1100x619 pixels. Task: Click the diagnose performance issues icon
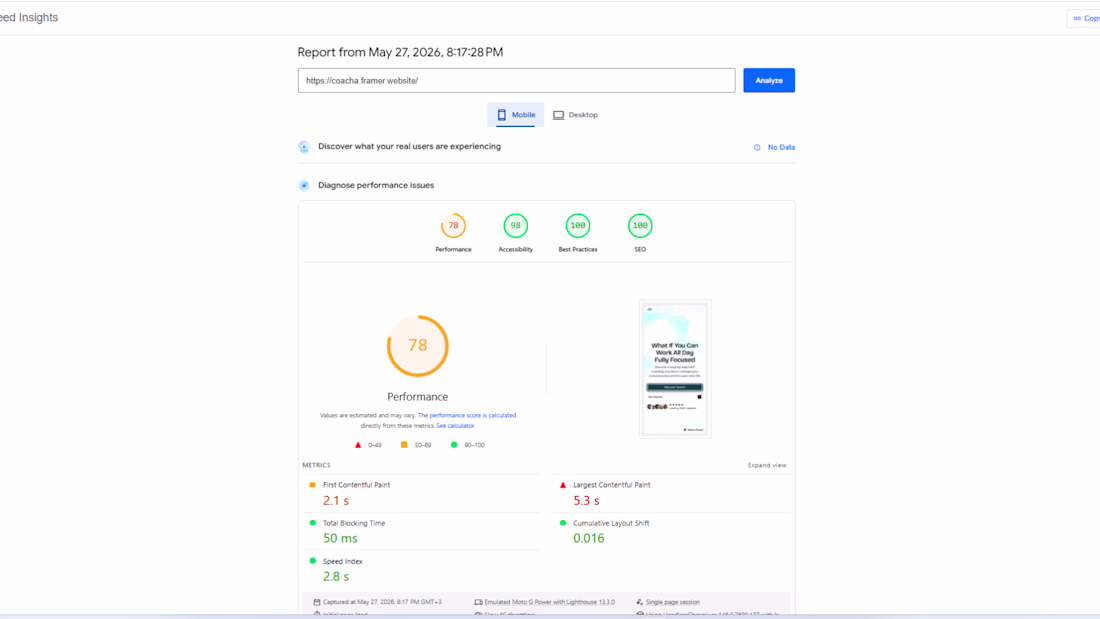tap(304, 185)
